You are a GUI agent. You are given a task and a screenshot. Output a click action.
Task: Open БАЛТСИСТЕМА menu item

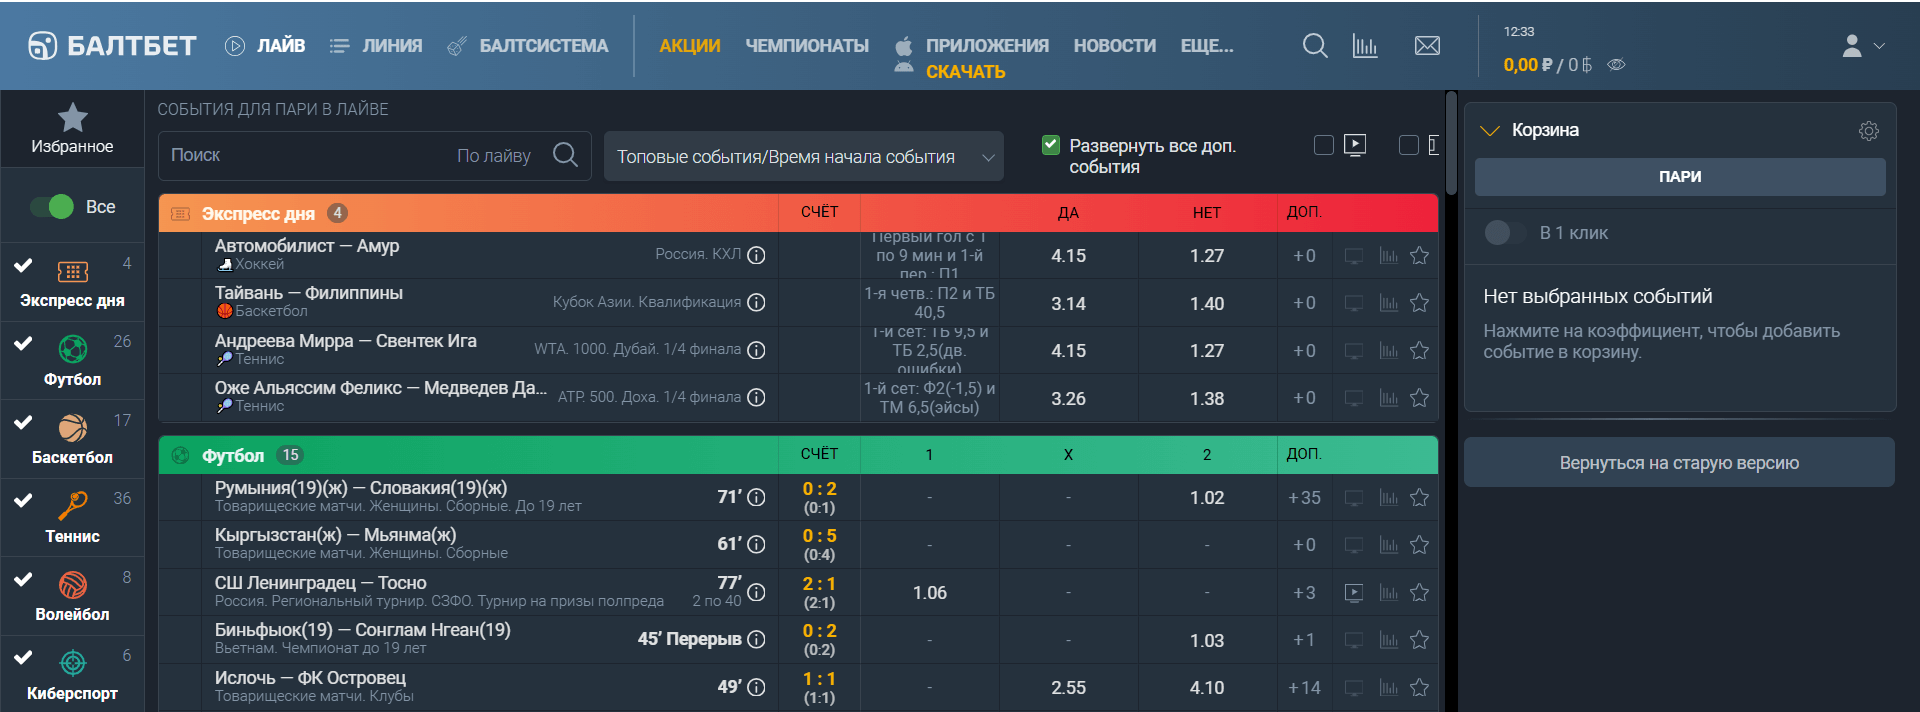click(527, 46)
